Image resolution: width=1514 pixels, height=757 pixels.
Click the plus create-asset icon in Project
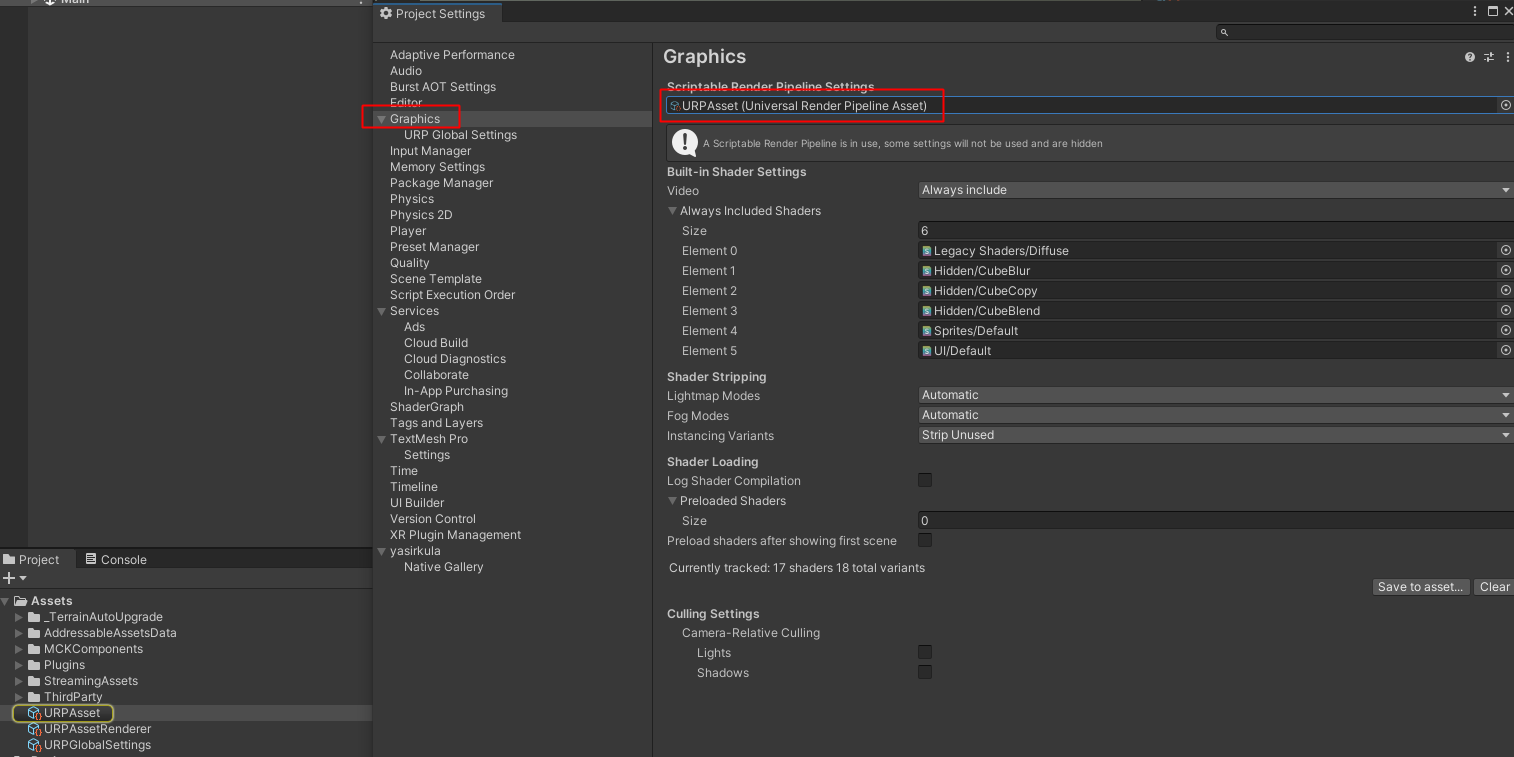click(10, 578)
